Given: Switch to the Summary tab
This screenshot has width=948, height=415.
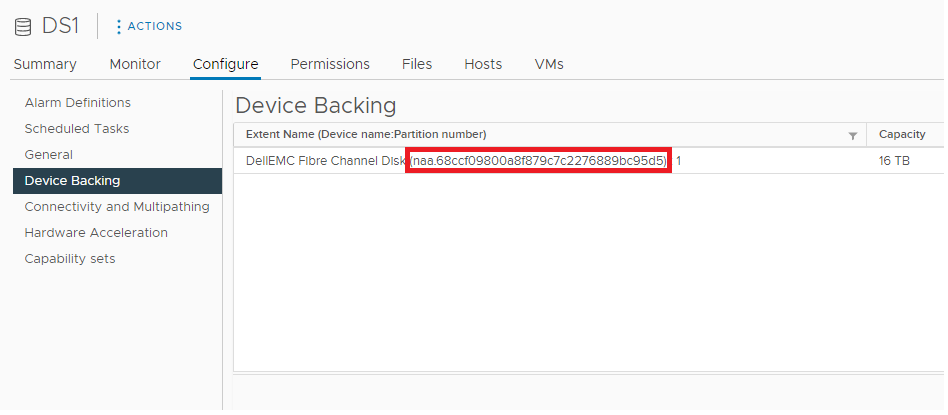Looking at the screenshot, I should pyautogui.click(x=45, y=64).
